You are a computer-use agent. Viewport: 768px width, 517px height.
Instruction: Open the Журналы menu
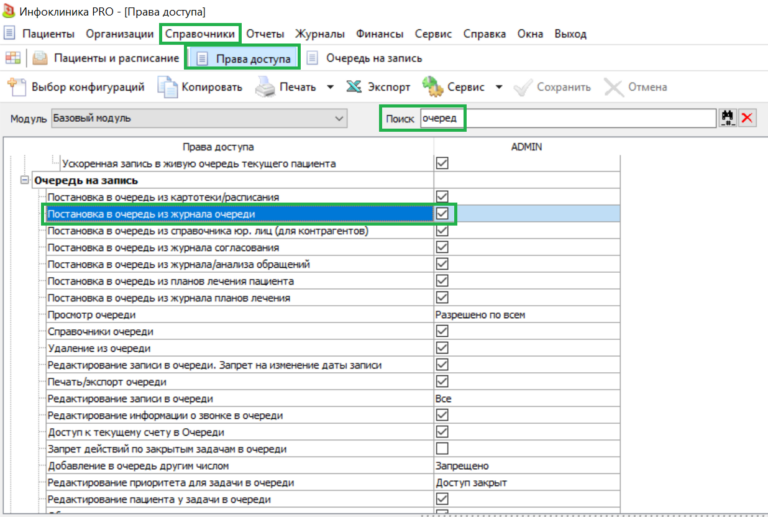(x=320, y=34)
